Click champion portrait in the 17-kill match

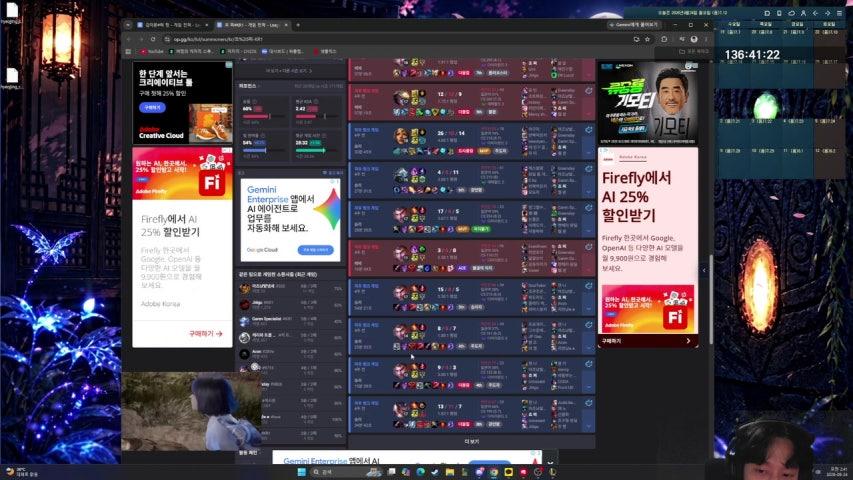401,214
